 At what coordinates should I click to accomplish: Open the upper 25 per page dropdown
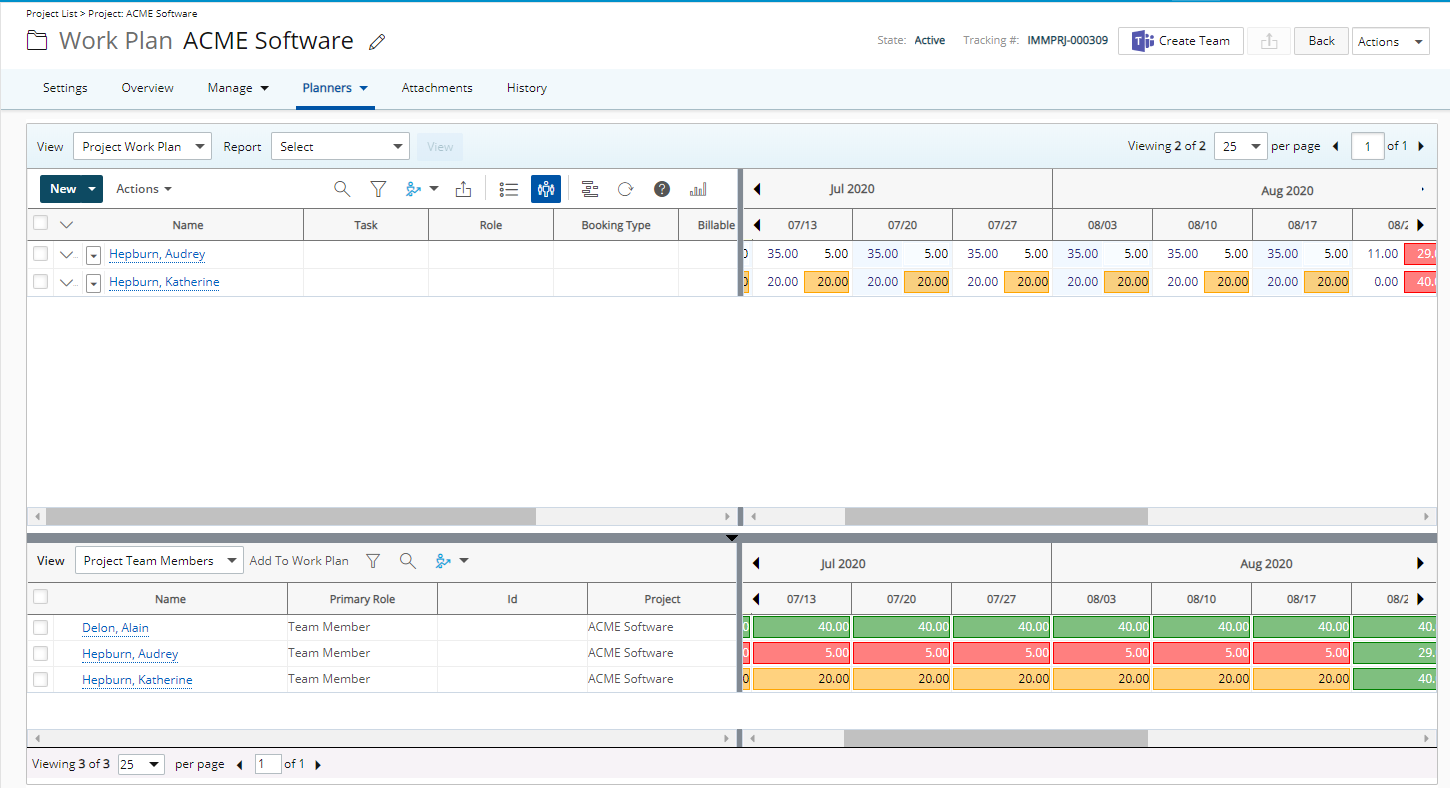click(x=1240, y=146)
